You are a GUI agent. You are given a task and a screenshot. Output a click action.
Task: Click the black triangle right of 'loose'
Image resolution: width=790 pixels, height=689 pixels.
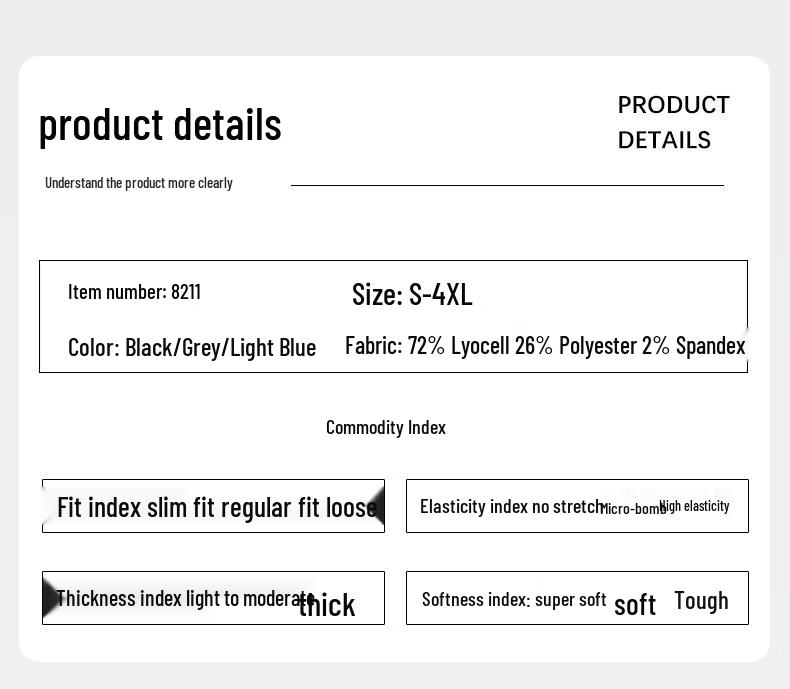[x=377, y=506]
